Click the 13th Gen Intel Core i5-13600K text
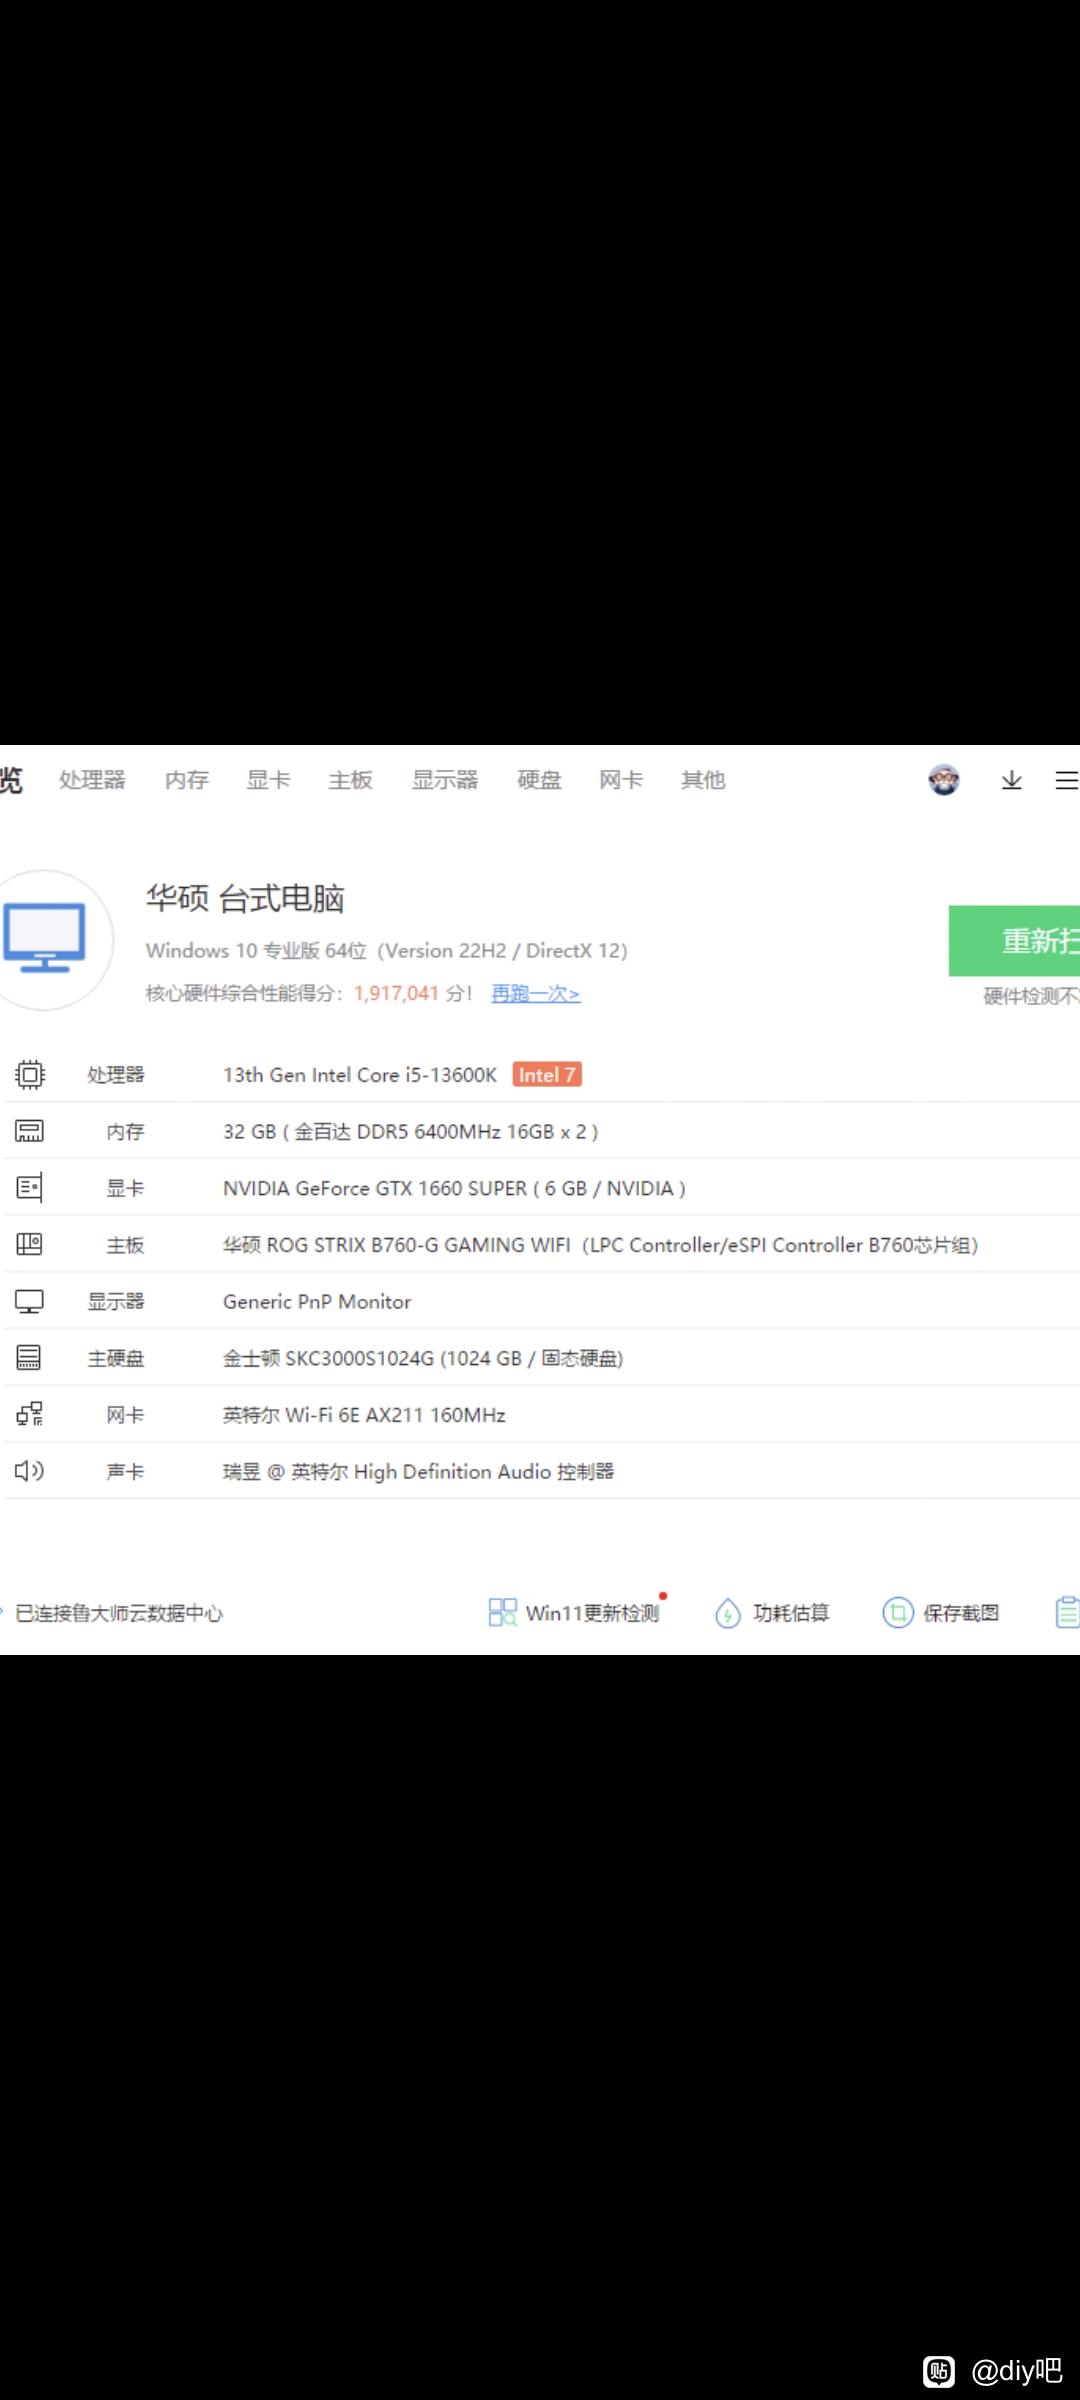The width and height of the screenshot is (1080, 2400). click(360, 1075)
